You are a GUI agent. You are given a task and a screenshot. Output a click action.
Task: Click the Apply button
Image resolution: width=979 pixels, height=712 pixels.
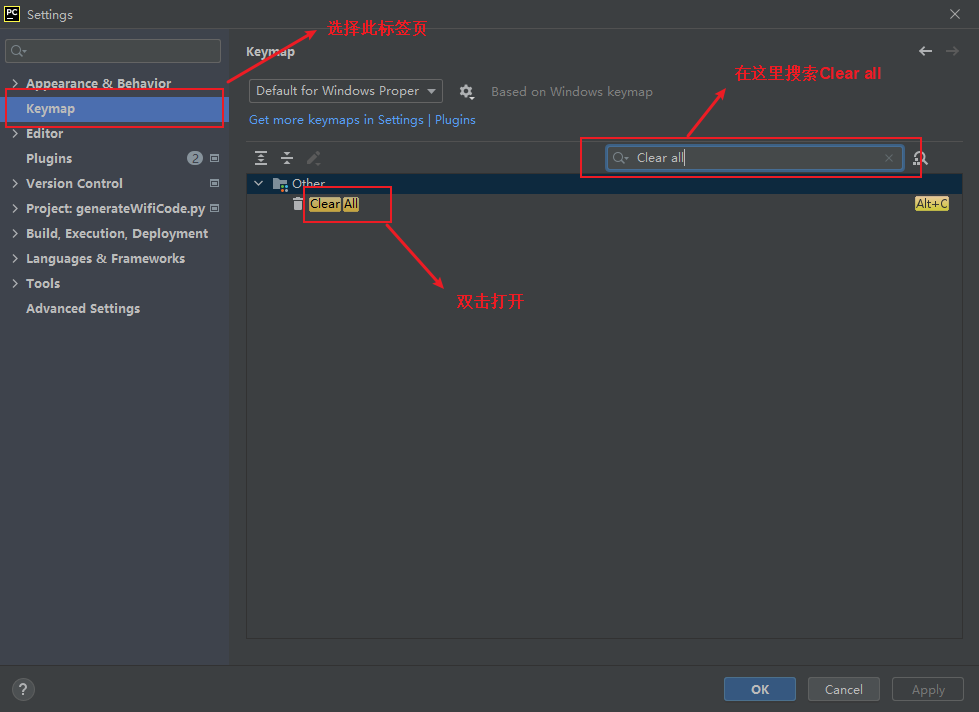pos(926,689)
